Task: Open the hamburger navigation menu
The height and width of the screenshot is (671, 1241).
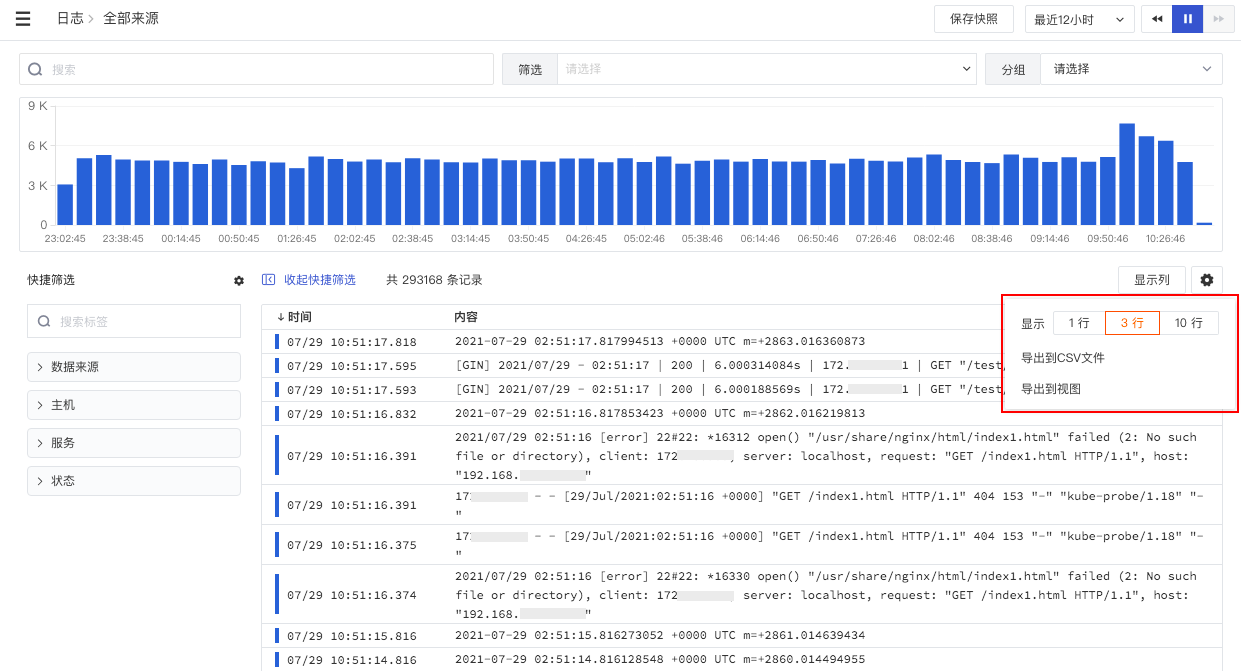Action: click(x=23, y=19)
